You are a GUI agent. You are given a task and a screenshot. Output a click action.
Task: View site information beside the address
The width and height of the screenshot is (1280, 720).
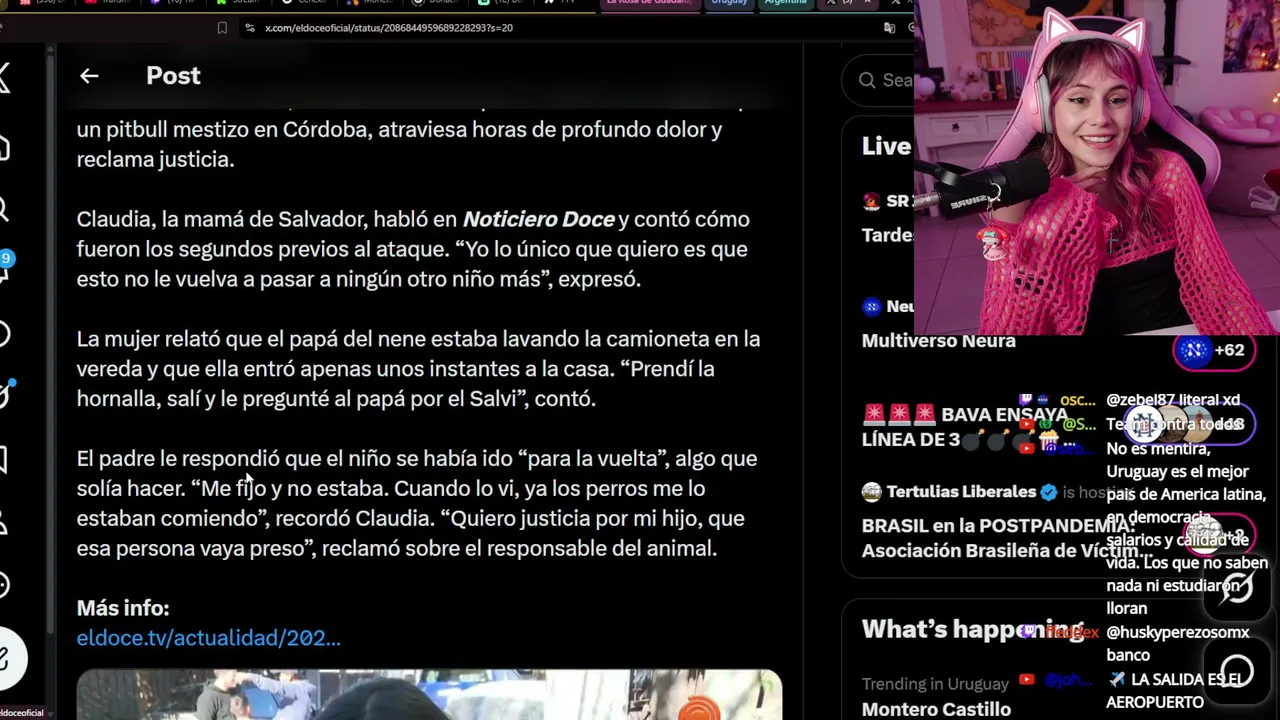click(x=249, y=28)
